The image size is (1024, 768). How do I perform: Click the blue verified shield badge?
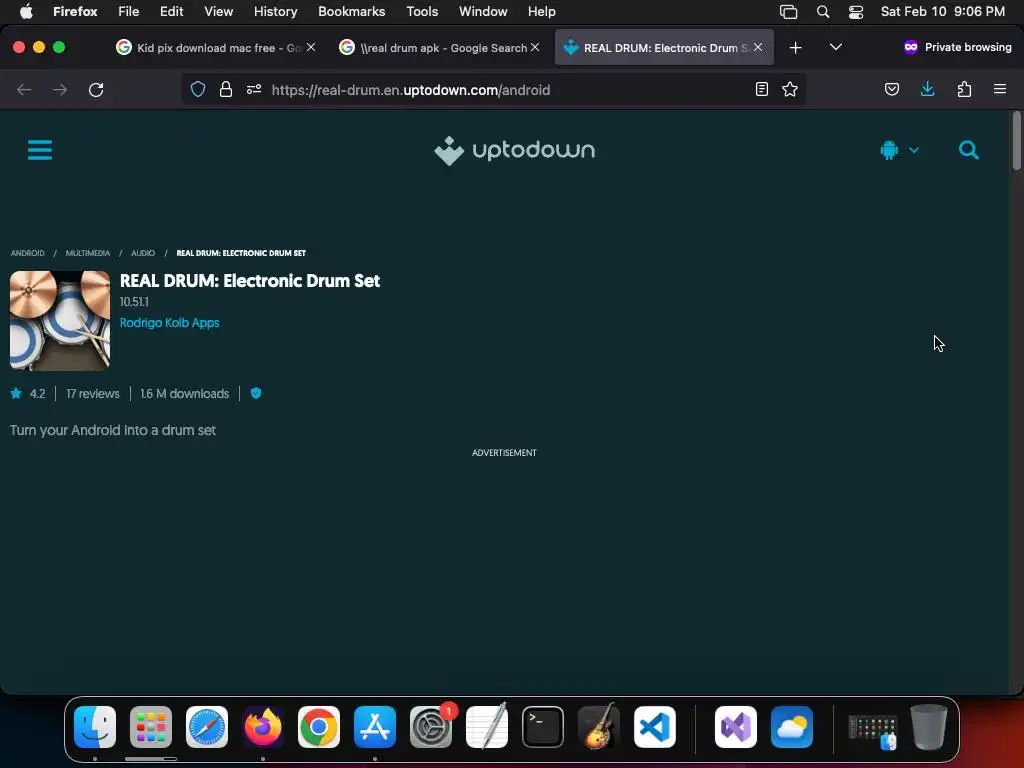256,393
